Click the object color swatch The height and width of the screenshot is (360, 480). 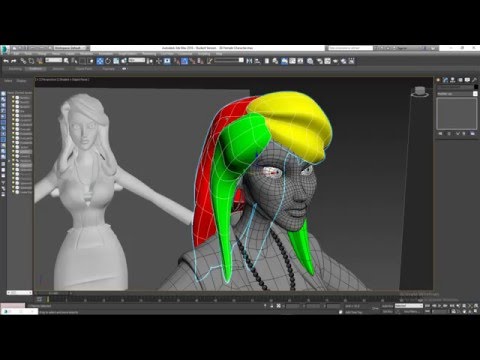pos(476,87)
